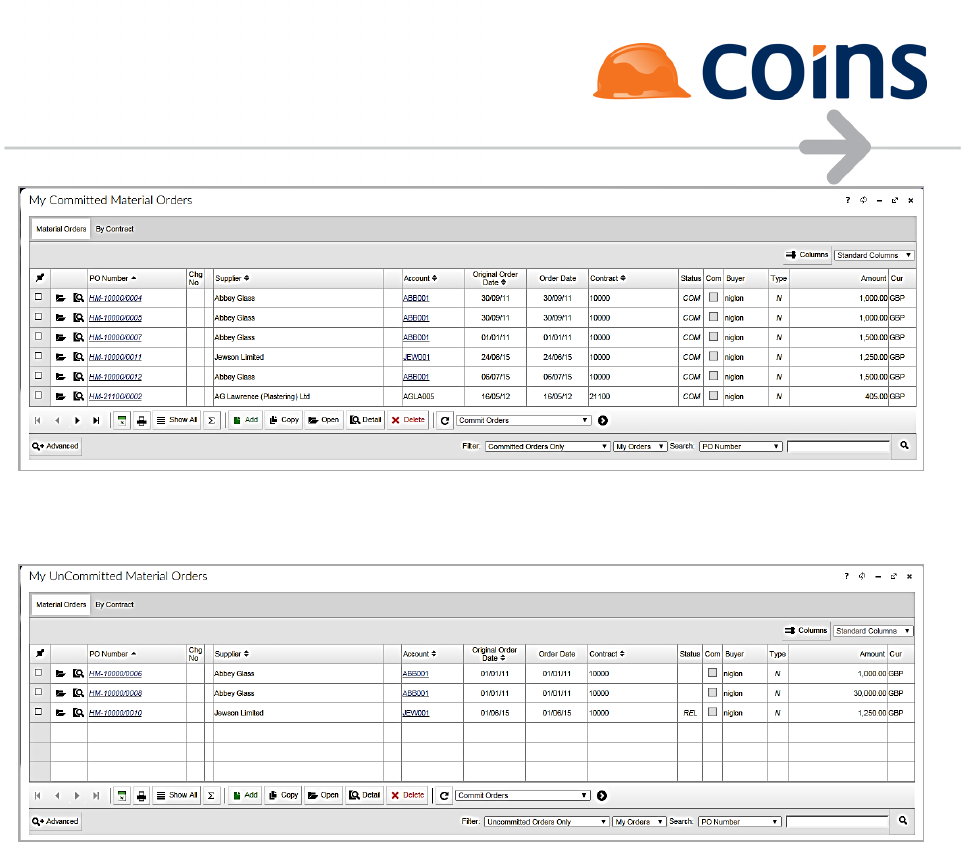Toggle Com checkbox for HM-10000/0005
This screenshot has width=962, height=842.
[x=714, y=317]
